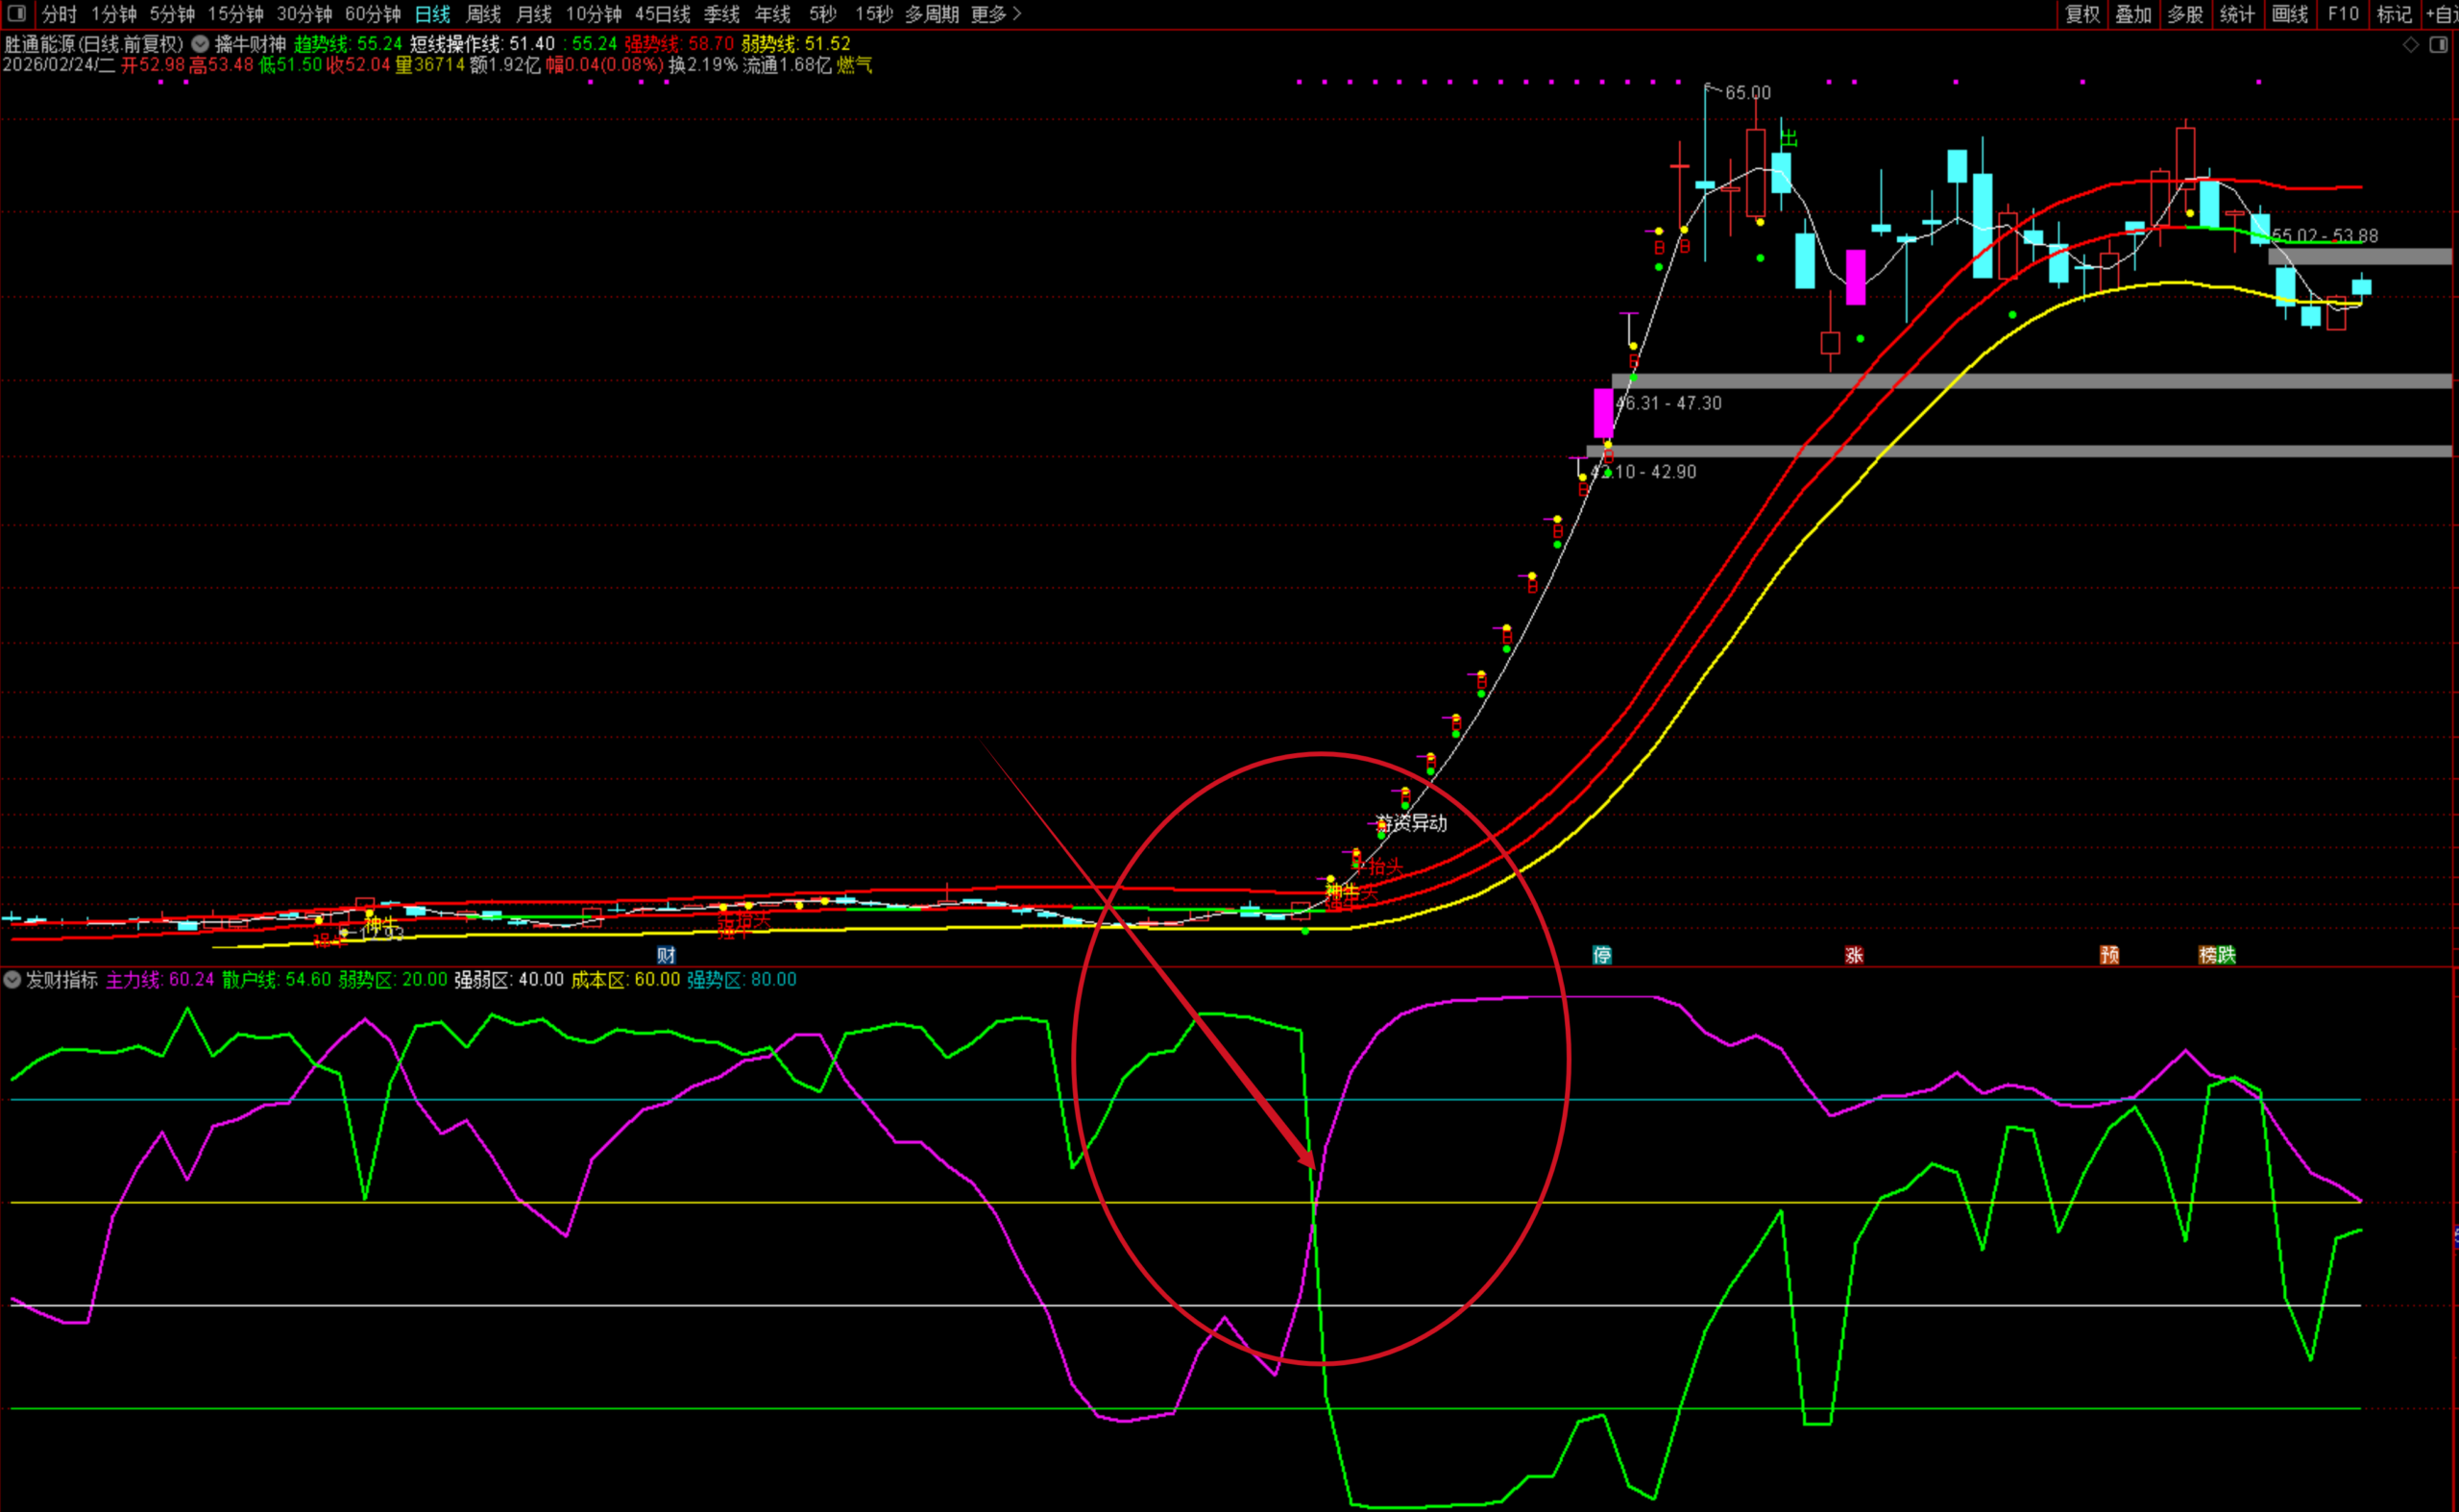Screen dimensions: 2459x1512
Task: Select the 60分钟 period tab
Action: 372,14
